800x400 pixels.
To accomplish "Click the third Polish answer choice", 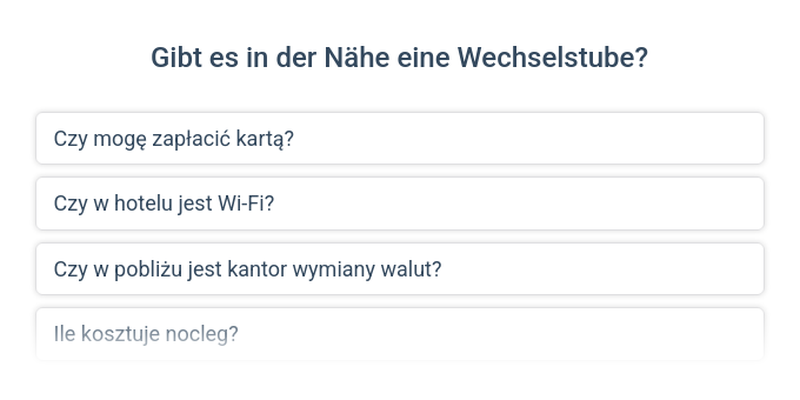I will (x=400, y=269).
